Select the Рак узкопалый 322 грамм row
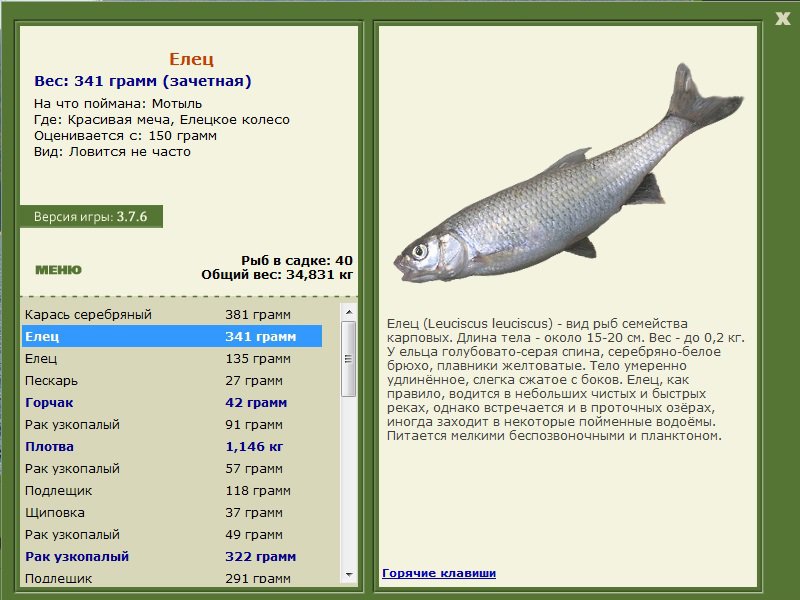Viewport: 800px width, 600px height. [x=172, y=556]
